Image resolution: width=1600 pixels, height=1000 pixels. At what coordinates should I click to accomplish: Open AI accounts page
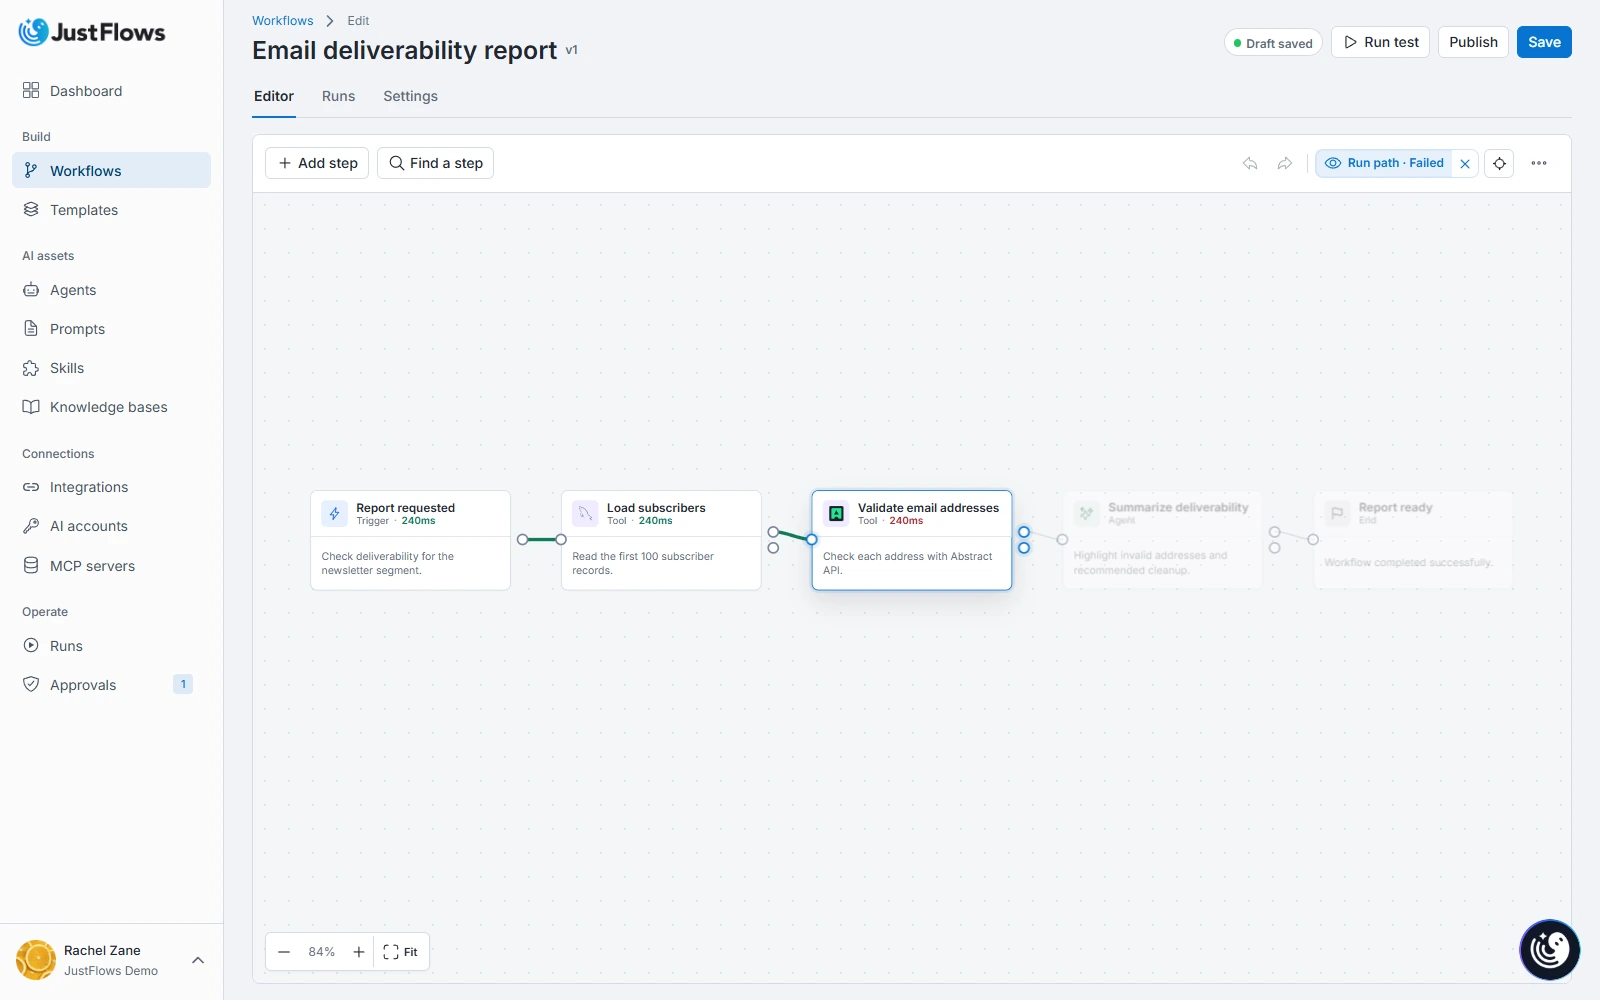click(x=111, y=526)
